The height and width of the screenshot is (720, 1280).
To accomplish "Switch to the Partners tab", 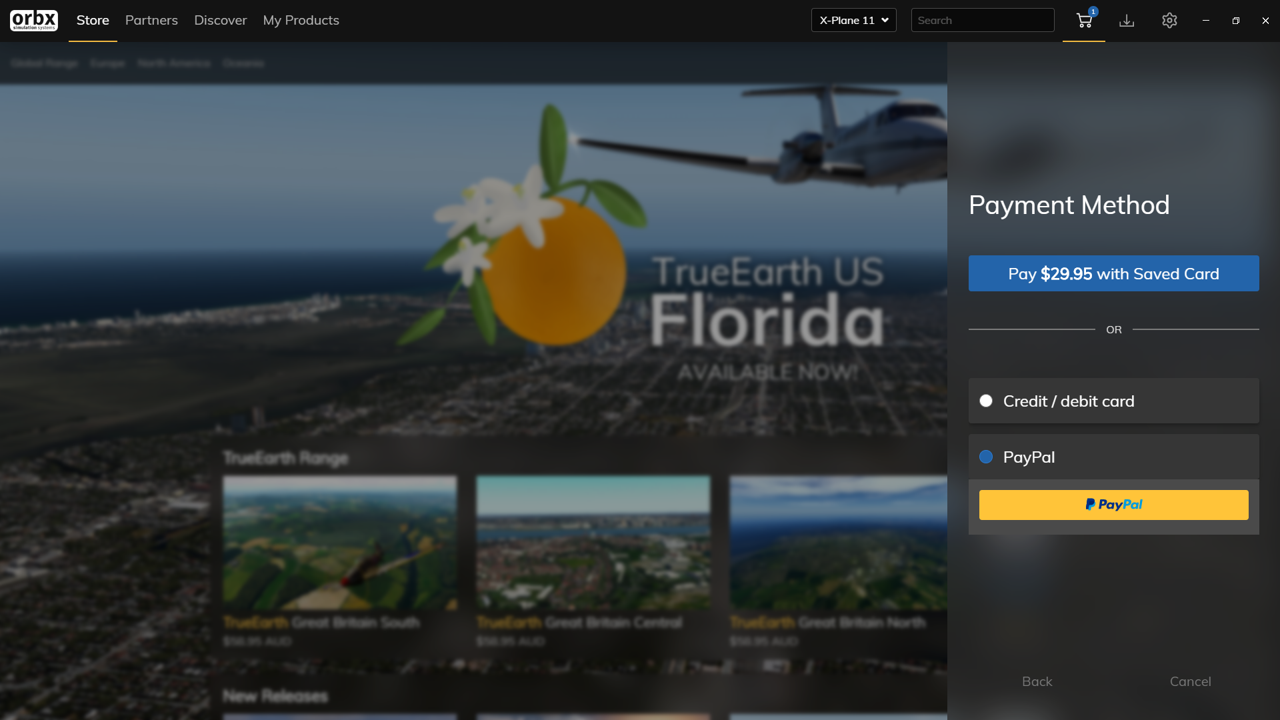I will click(x=151, y=20).
